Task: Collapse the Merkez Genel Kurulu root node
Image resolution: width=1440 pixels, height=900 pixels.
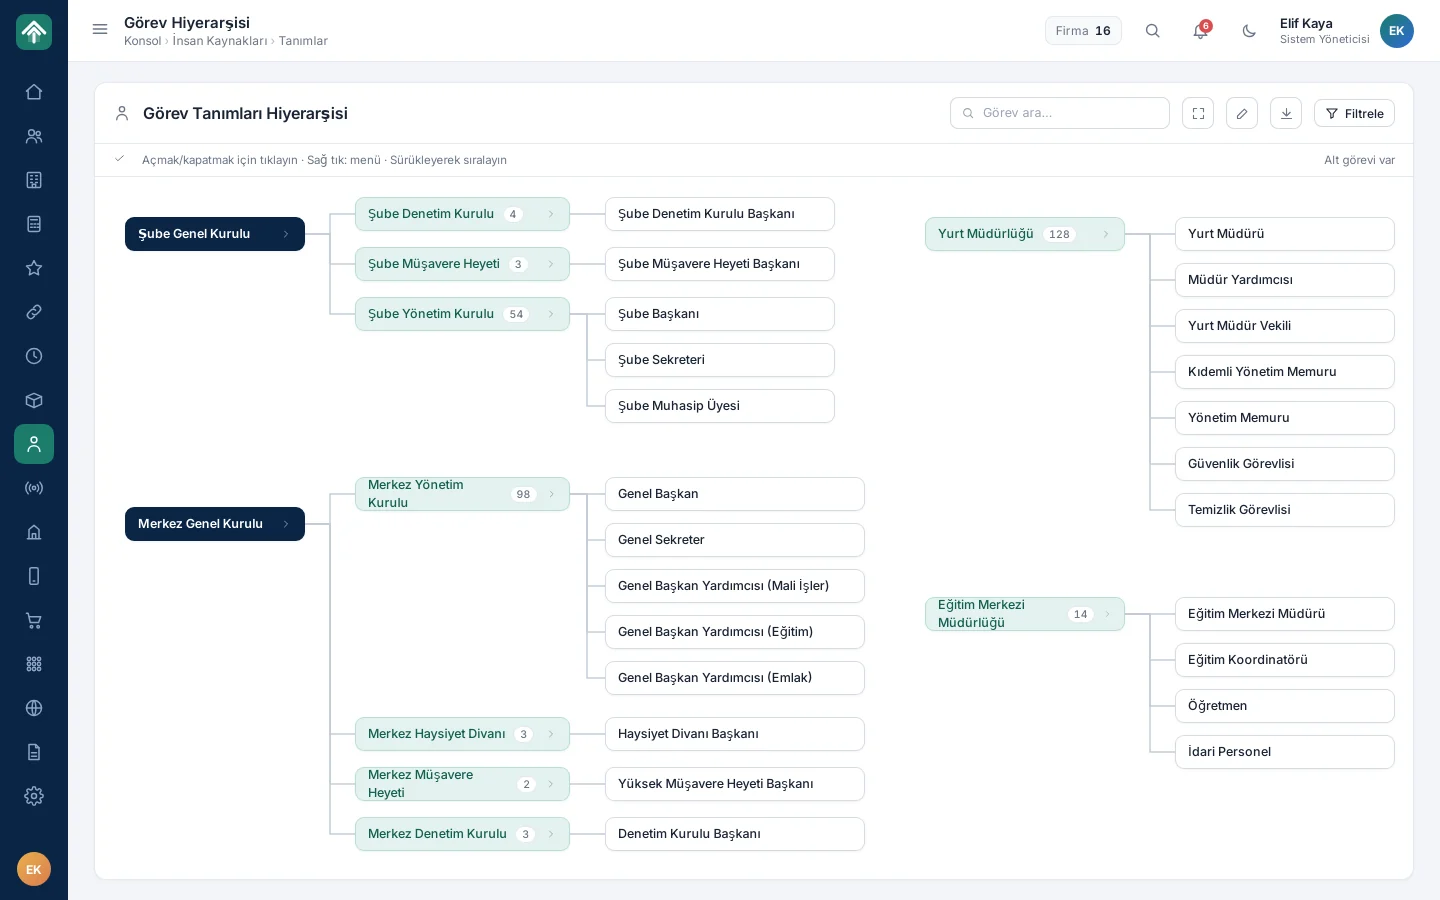Action: pos(215,524)
